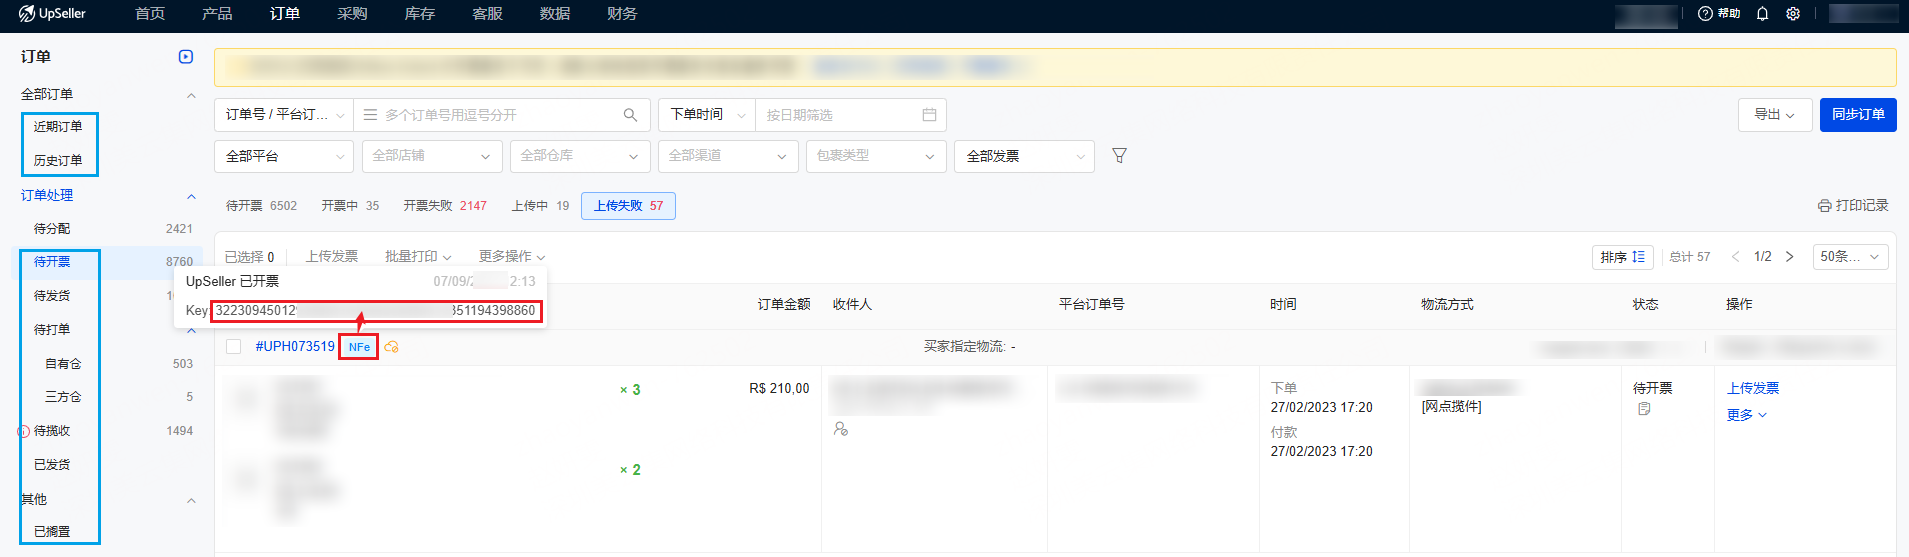Viewport: 1909px width, 557px height.
Task: Open the 全部平台 platform dropdown
Action: (x=283, y=156)
